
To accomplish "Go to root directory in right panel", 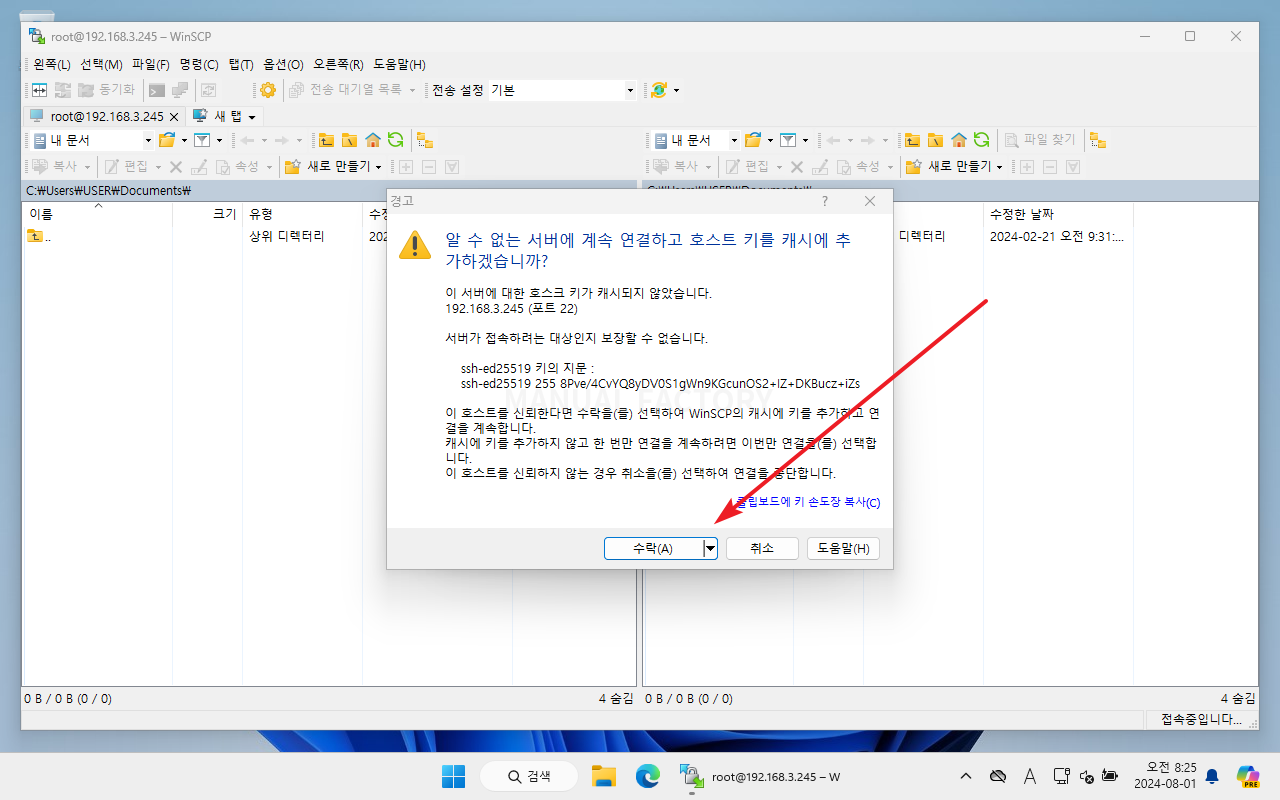I will tap(935, 141).
